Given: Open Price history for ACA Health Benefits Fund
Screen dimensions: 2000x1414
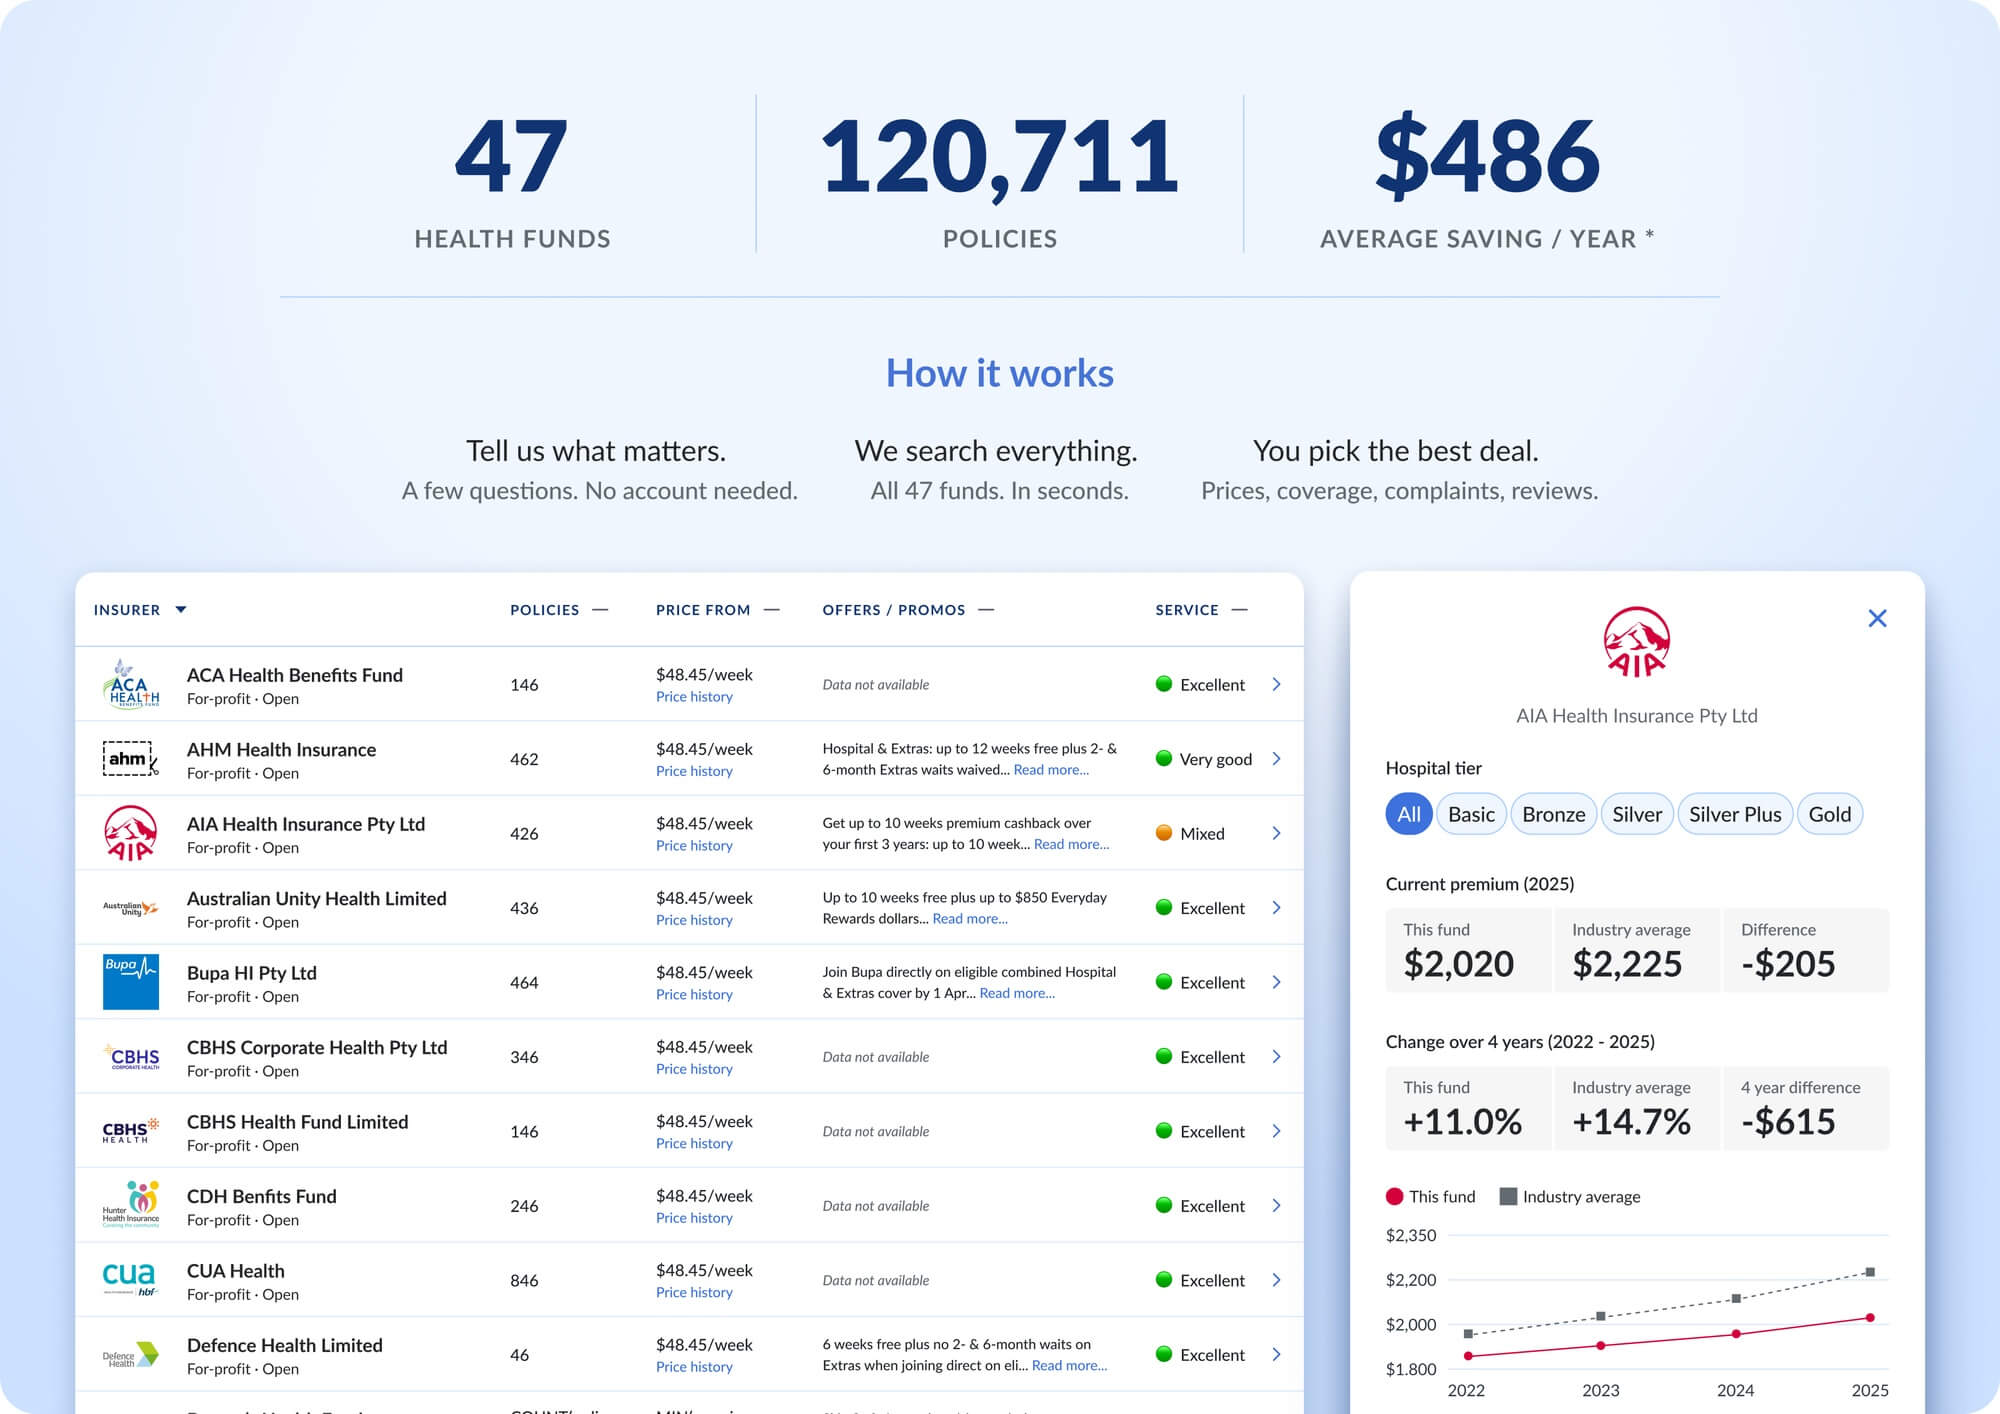Looking at the screenshot, I should [694, 697].
